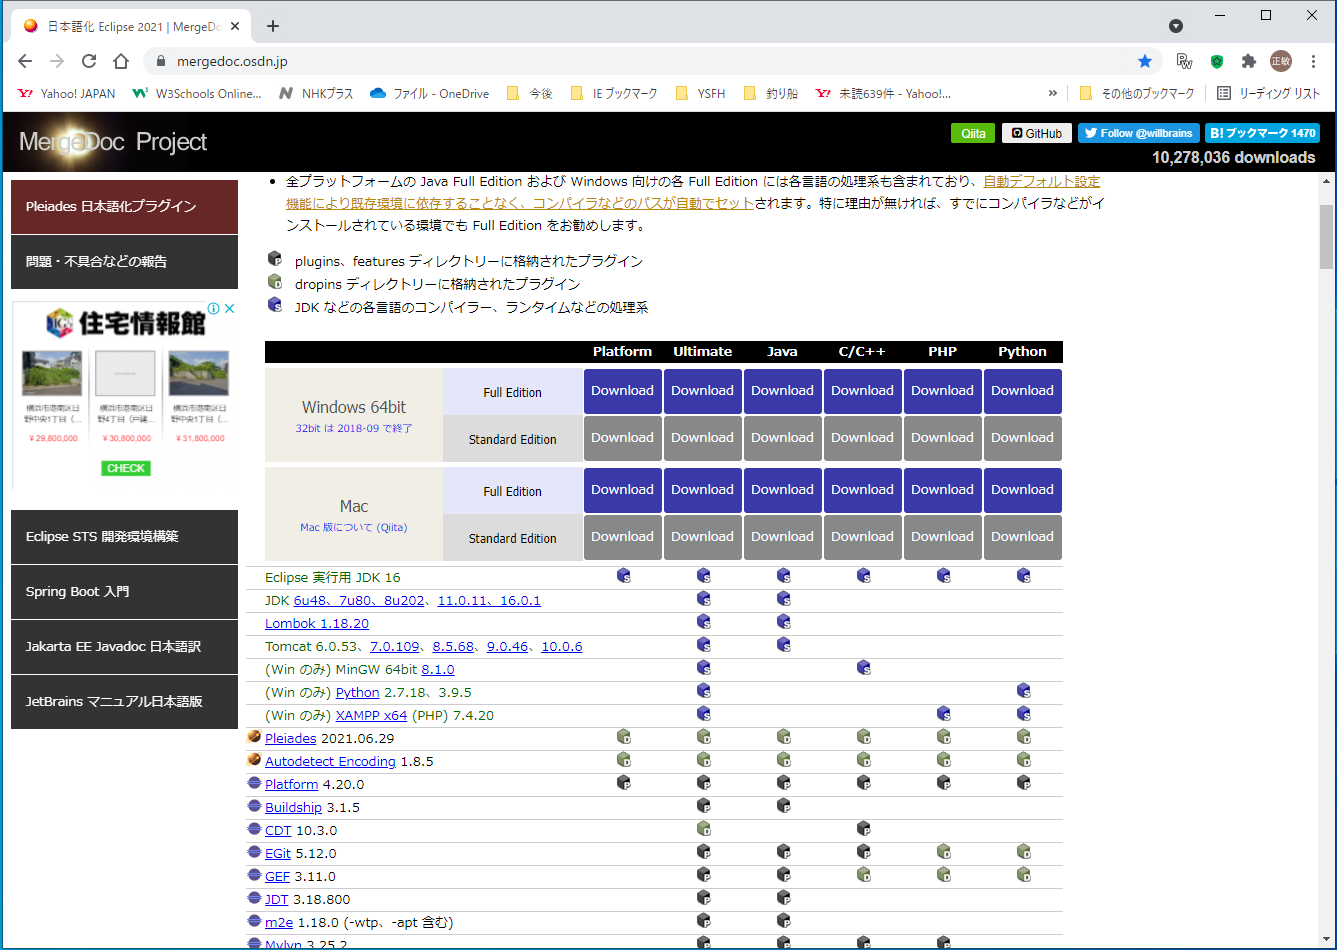Open 問題・不具合などの報告 sidebar item

(124, 262)
